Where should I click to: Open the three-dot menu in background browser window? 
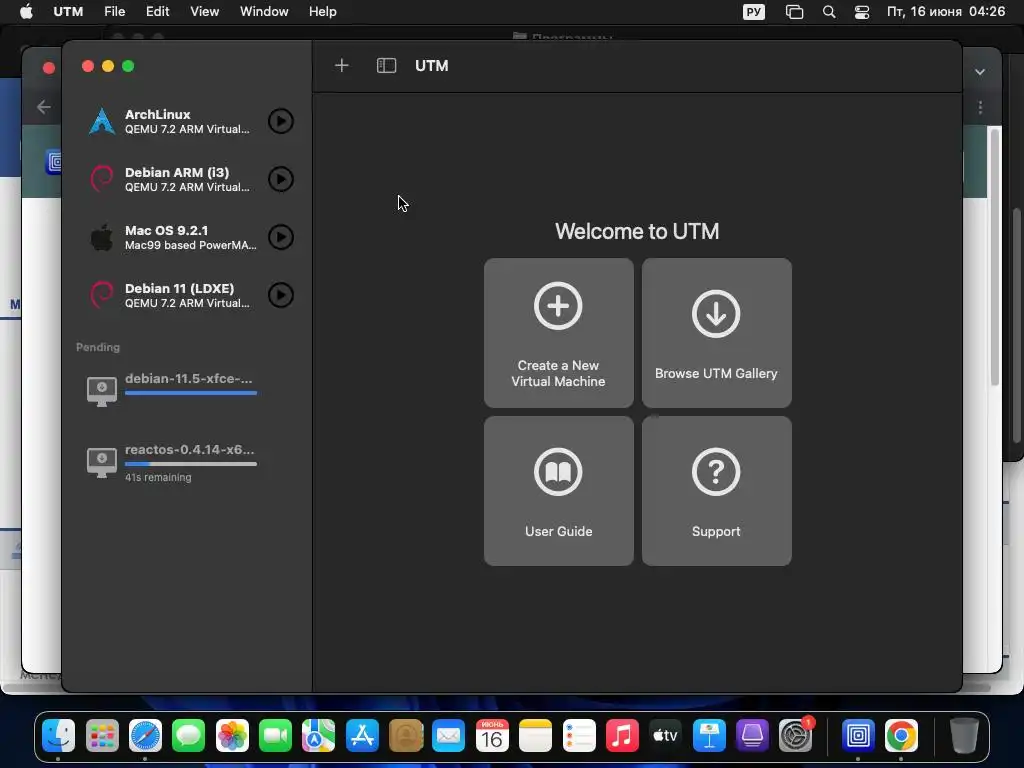980,107
